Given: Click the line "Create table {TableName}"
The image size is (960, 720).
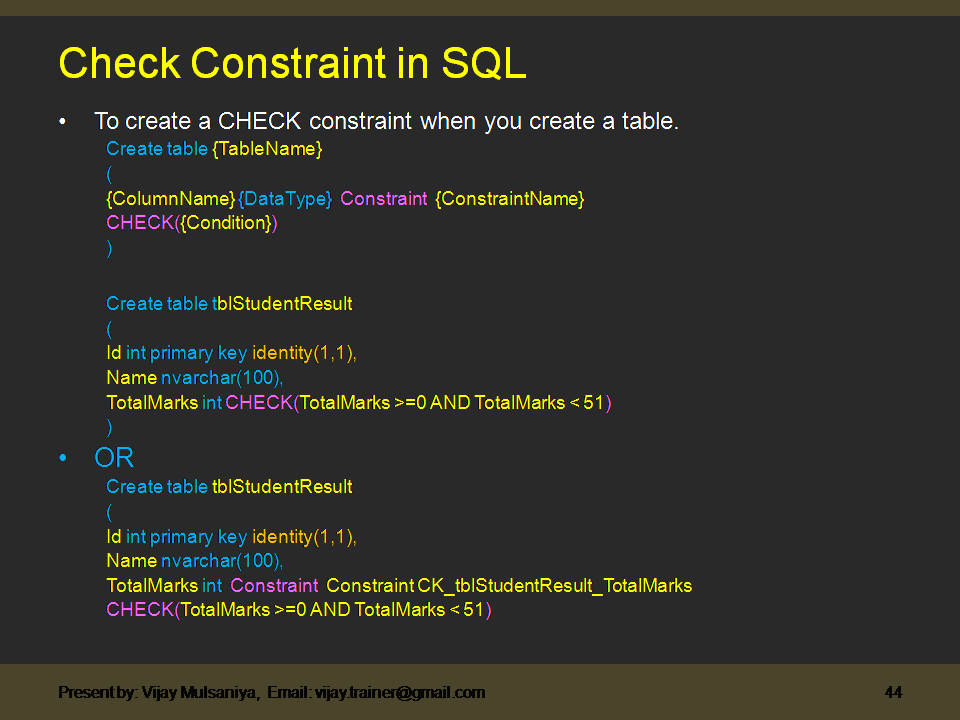Looking at the screenshot, I should [214, 149].
